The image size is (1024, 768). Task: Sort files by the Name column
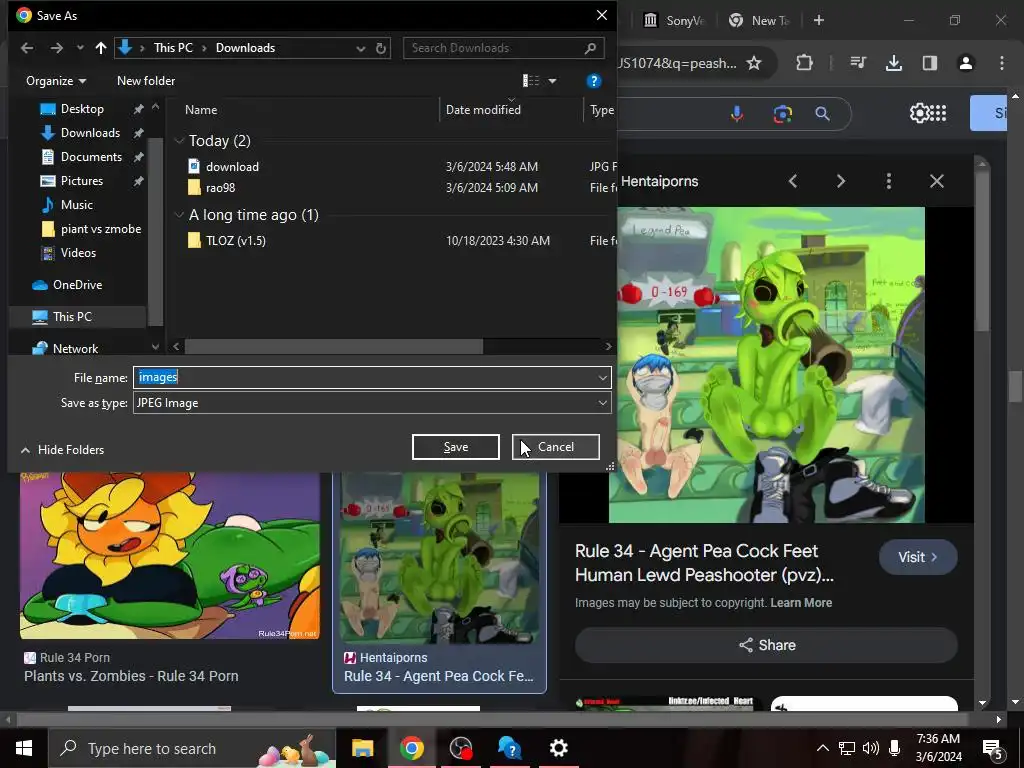[x=200, y=110]
